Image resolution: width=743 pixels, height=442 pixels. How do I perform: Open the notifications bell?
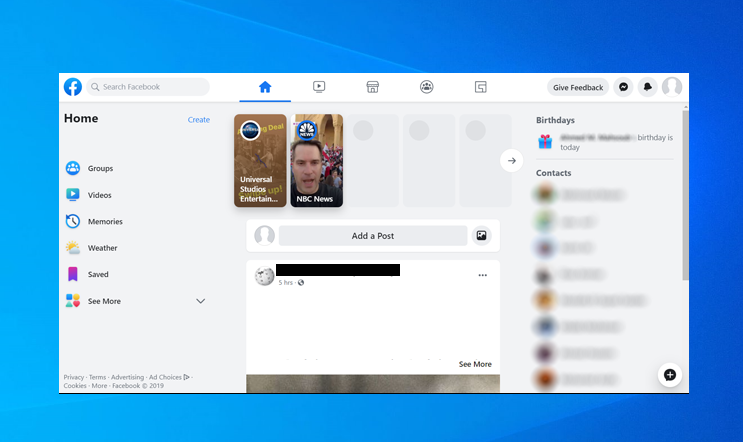click(647, 87)
